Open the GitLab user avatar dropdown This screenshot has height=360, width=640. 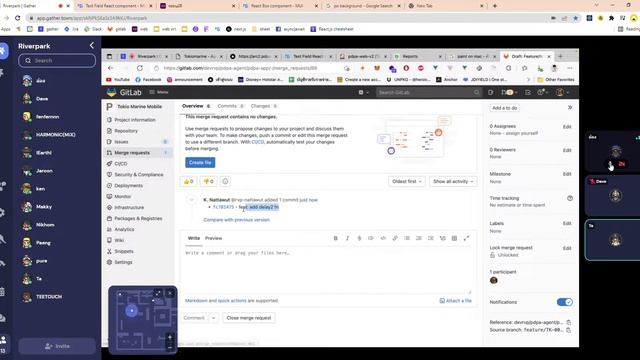(x=562, y=92)
